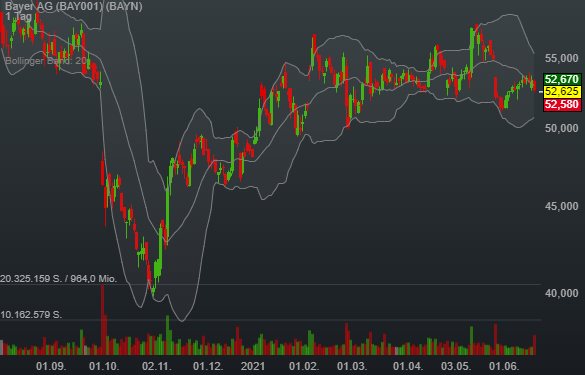
Task: Click the 45,000 price axis label
Action: (561, 206)
